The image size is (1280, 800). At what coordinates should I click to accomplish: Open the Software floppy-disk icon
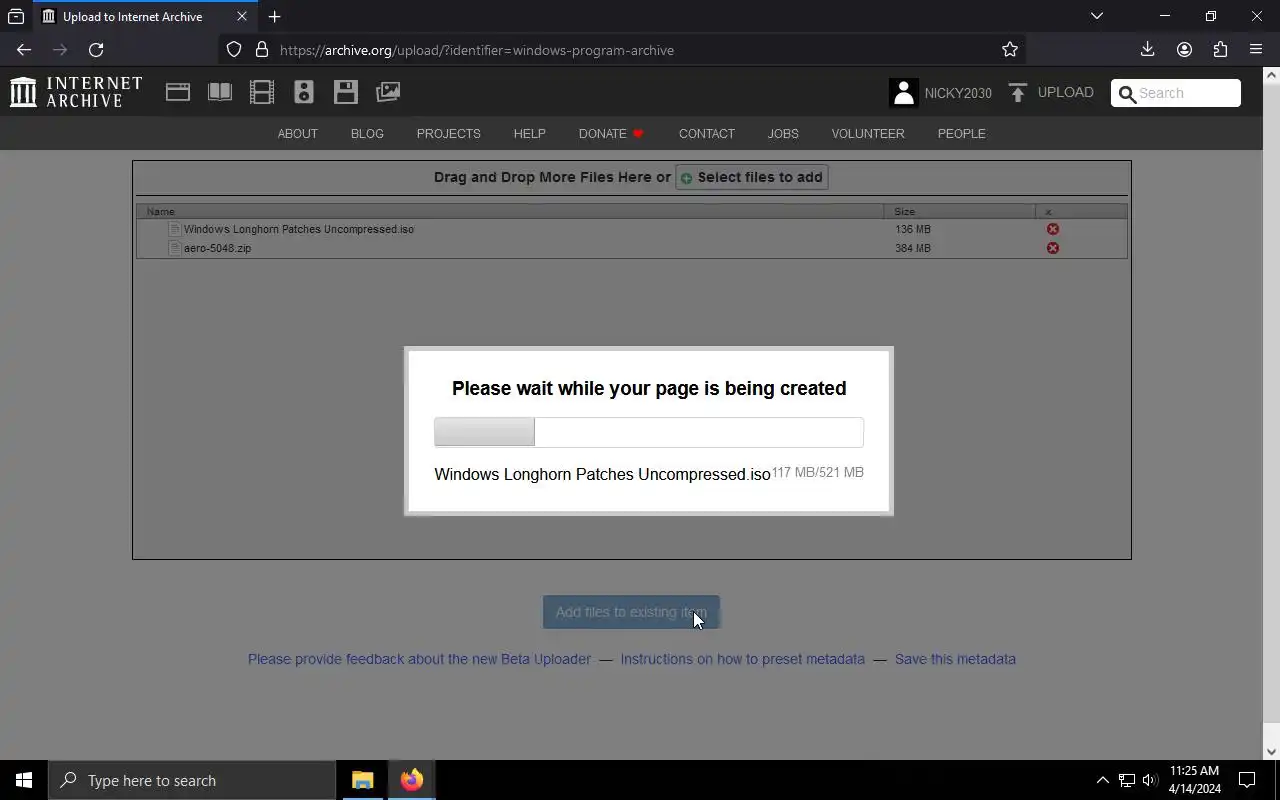[x=346, y=92]
